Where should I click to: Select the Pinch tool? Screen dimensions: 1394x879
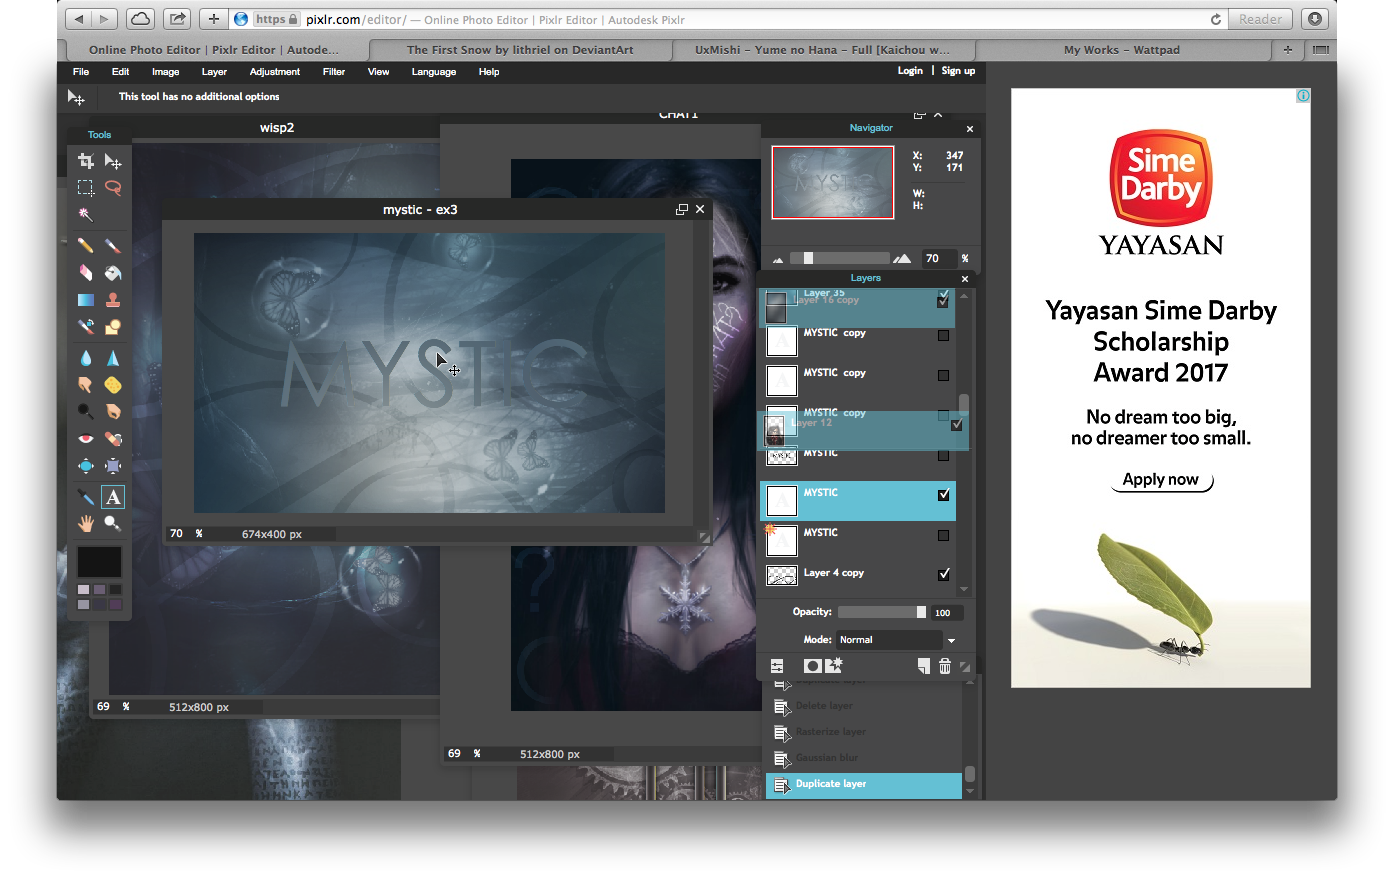pyautogui.click(x=113, y=466)
